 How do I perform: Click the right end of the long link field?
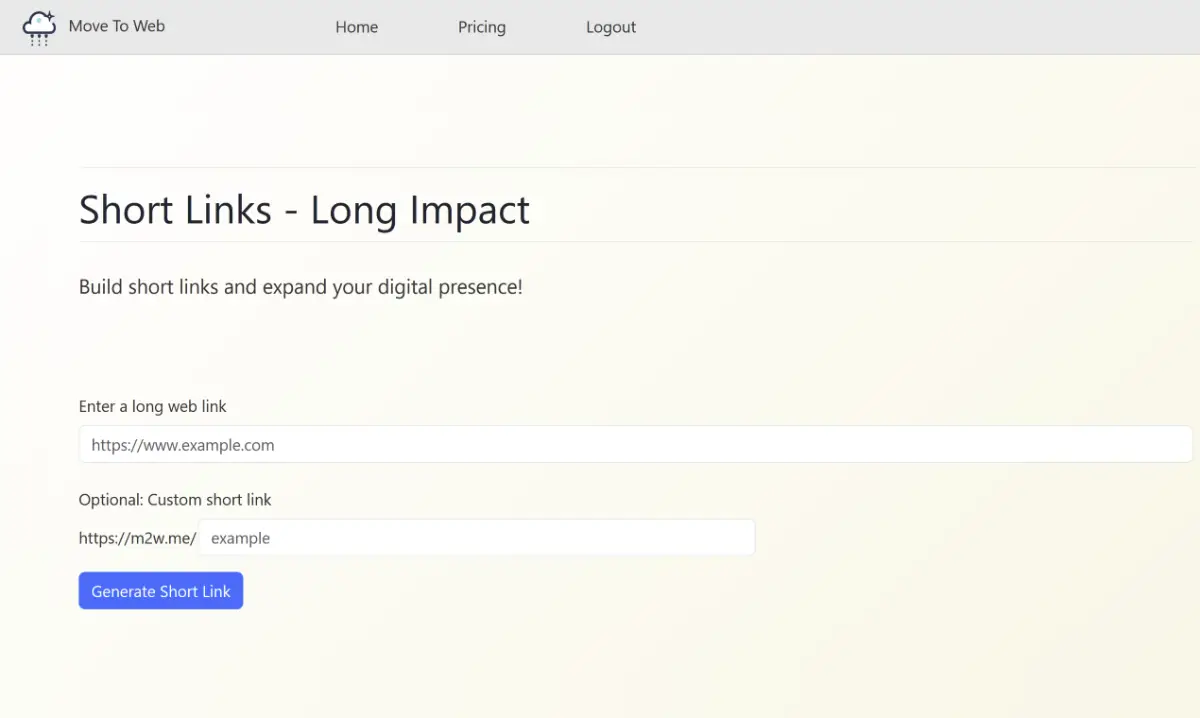[x=1170, y=445]
